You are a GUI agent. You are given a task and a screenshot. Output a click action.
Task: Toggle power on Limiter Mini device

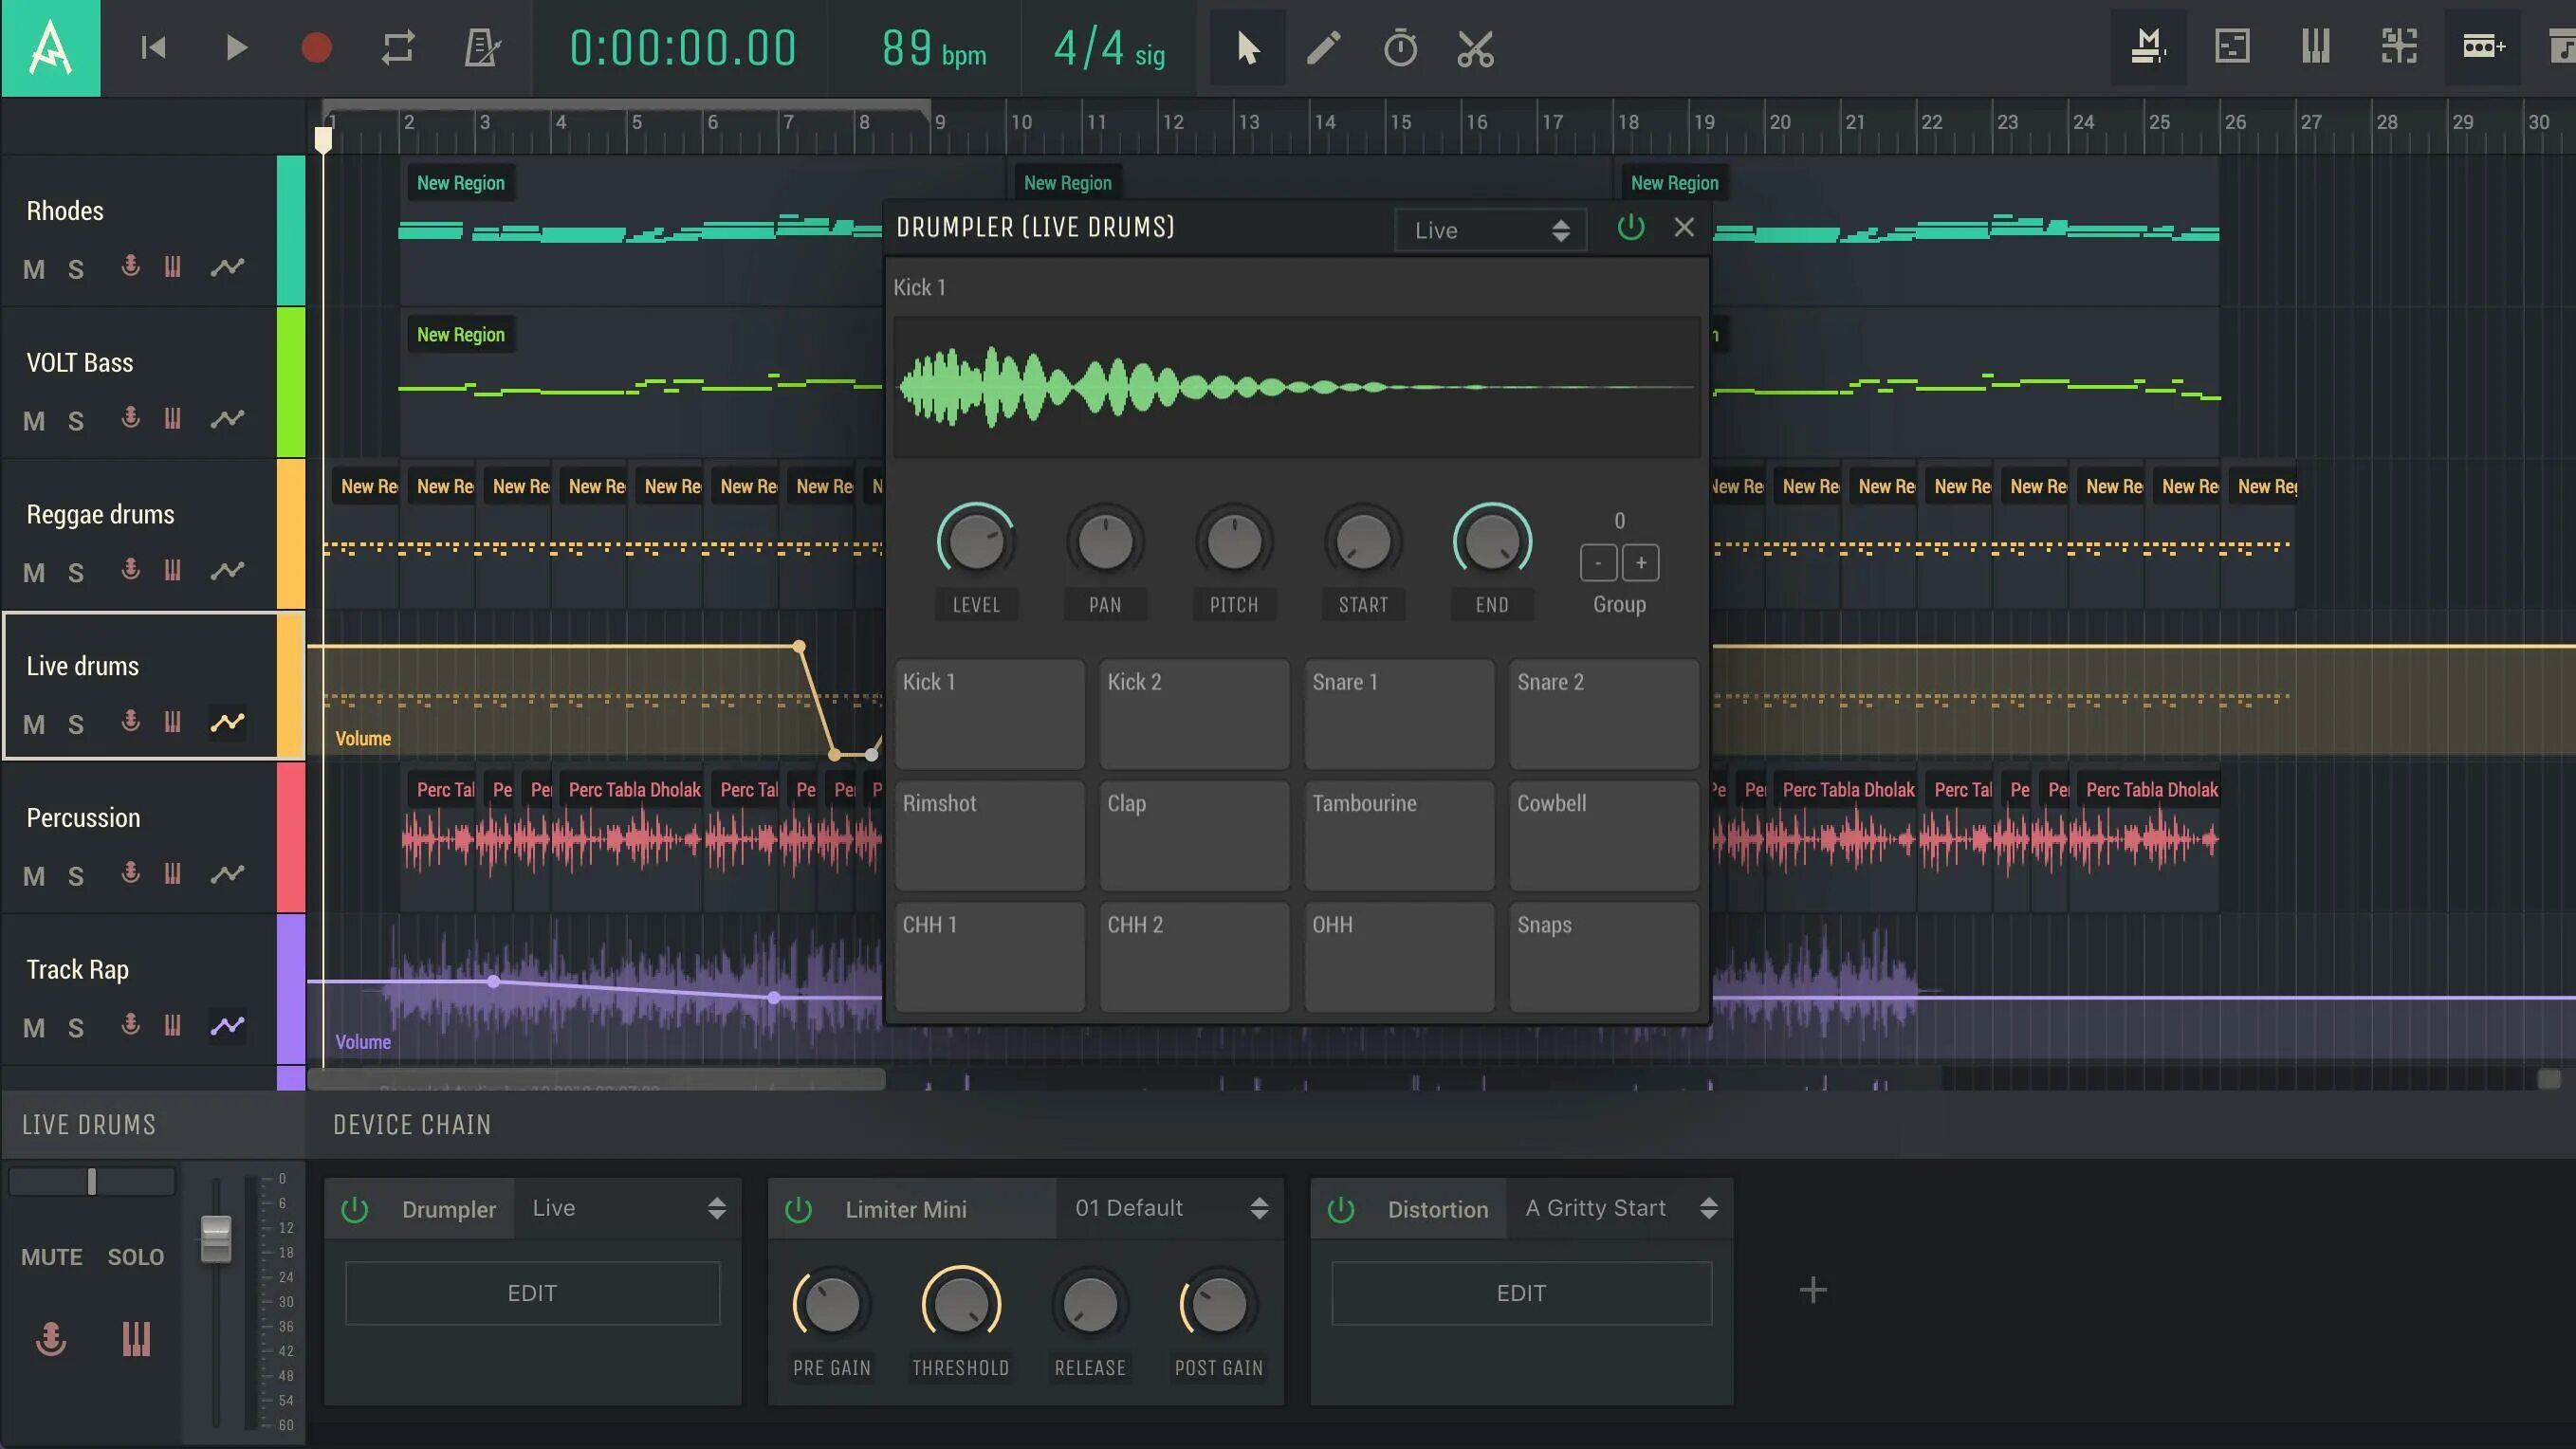coord(798,1209)
